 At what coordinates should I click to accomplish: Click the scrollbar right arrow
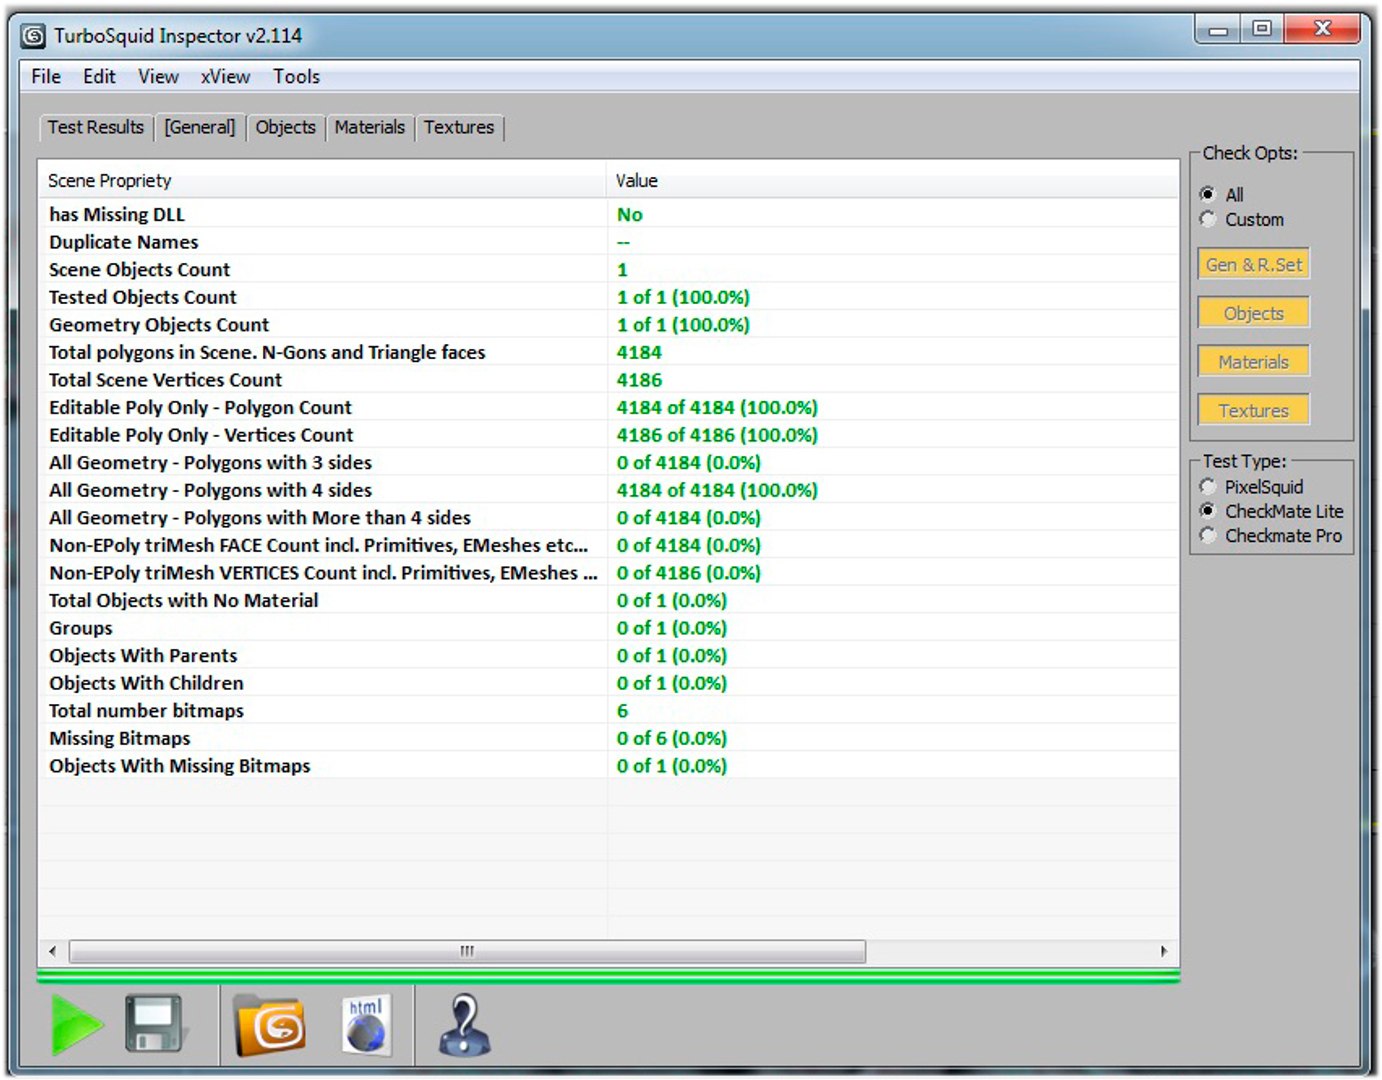click(x=1163, y=951)
